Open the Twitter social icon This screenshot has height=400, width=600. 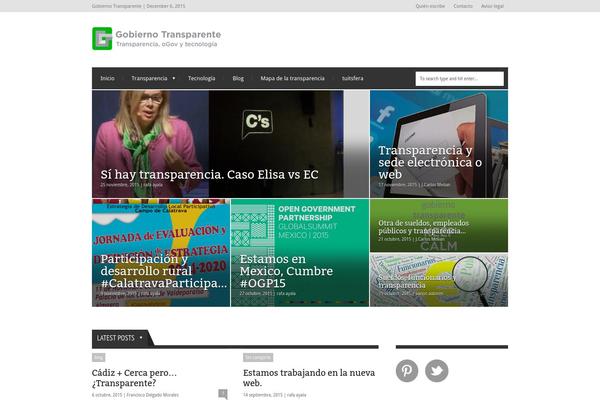tap(437, 371)
